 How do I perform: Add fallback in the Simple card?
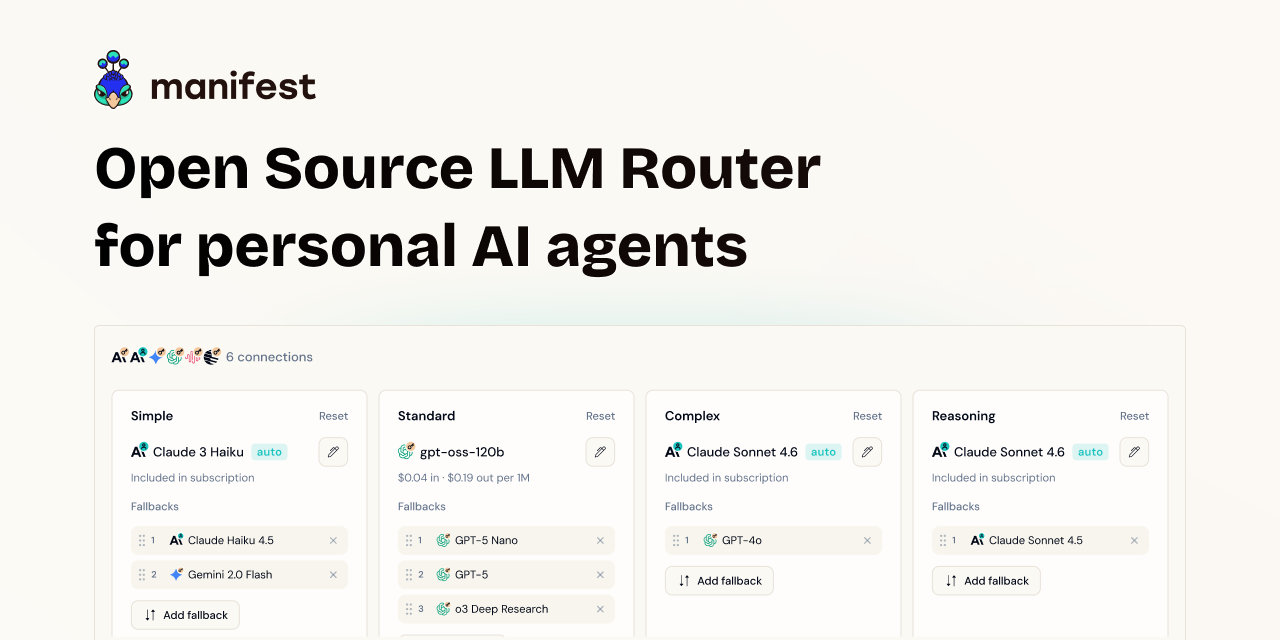point(185,615)
